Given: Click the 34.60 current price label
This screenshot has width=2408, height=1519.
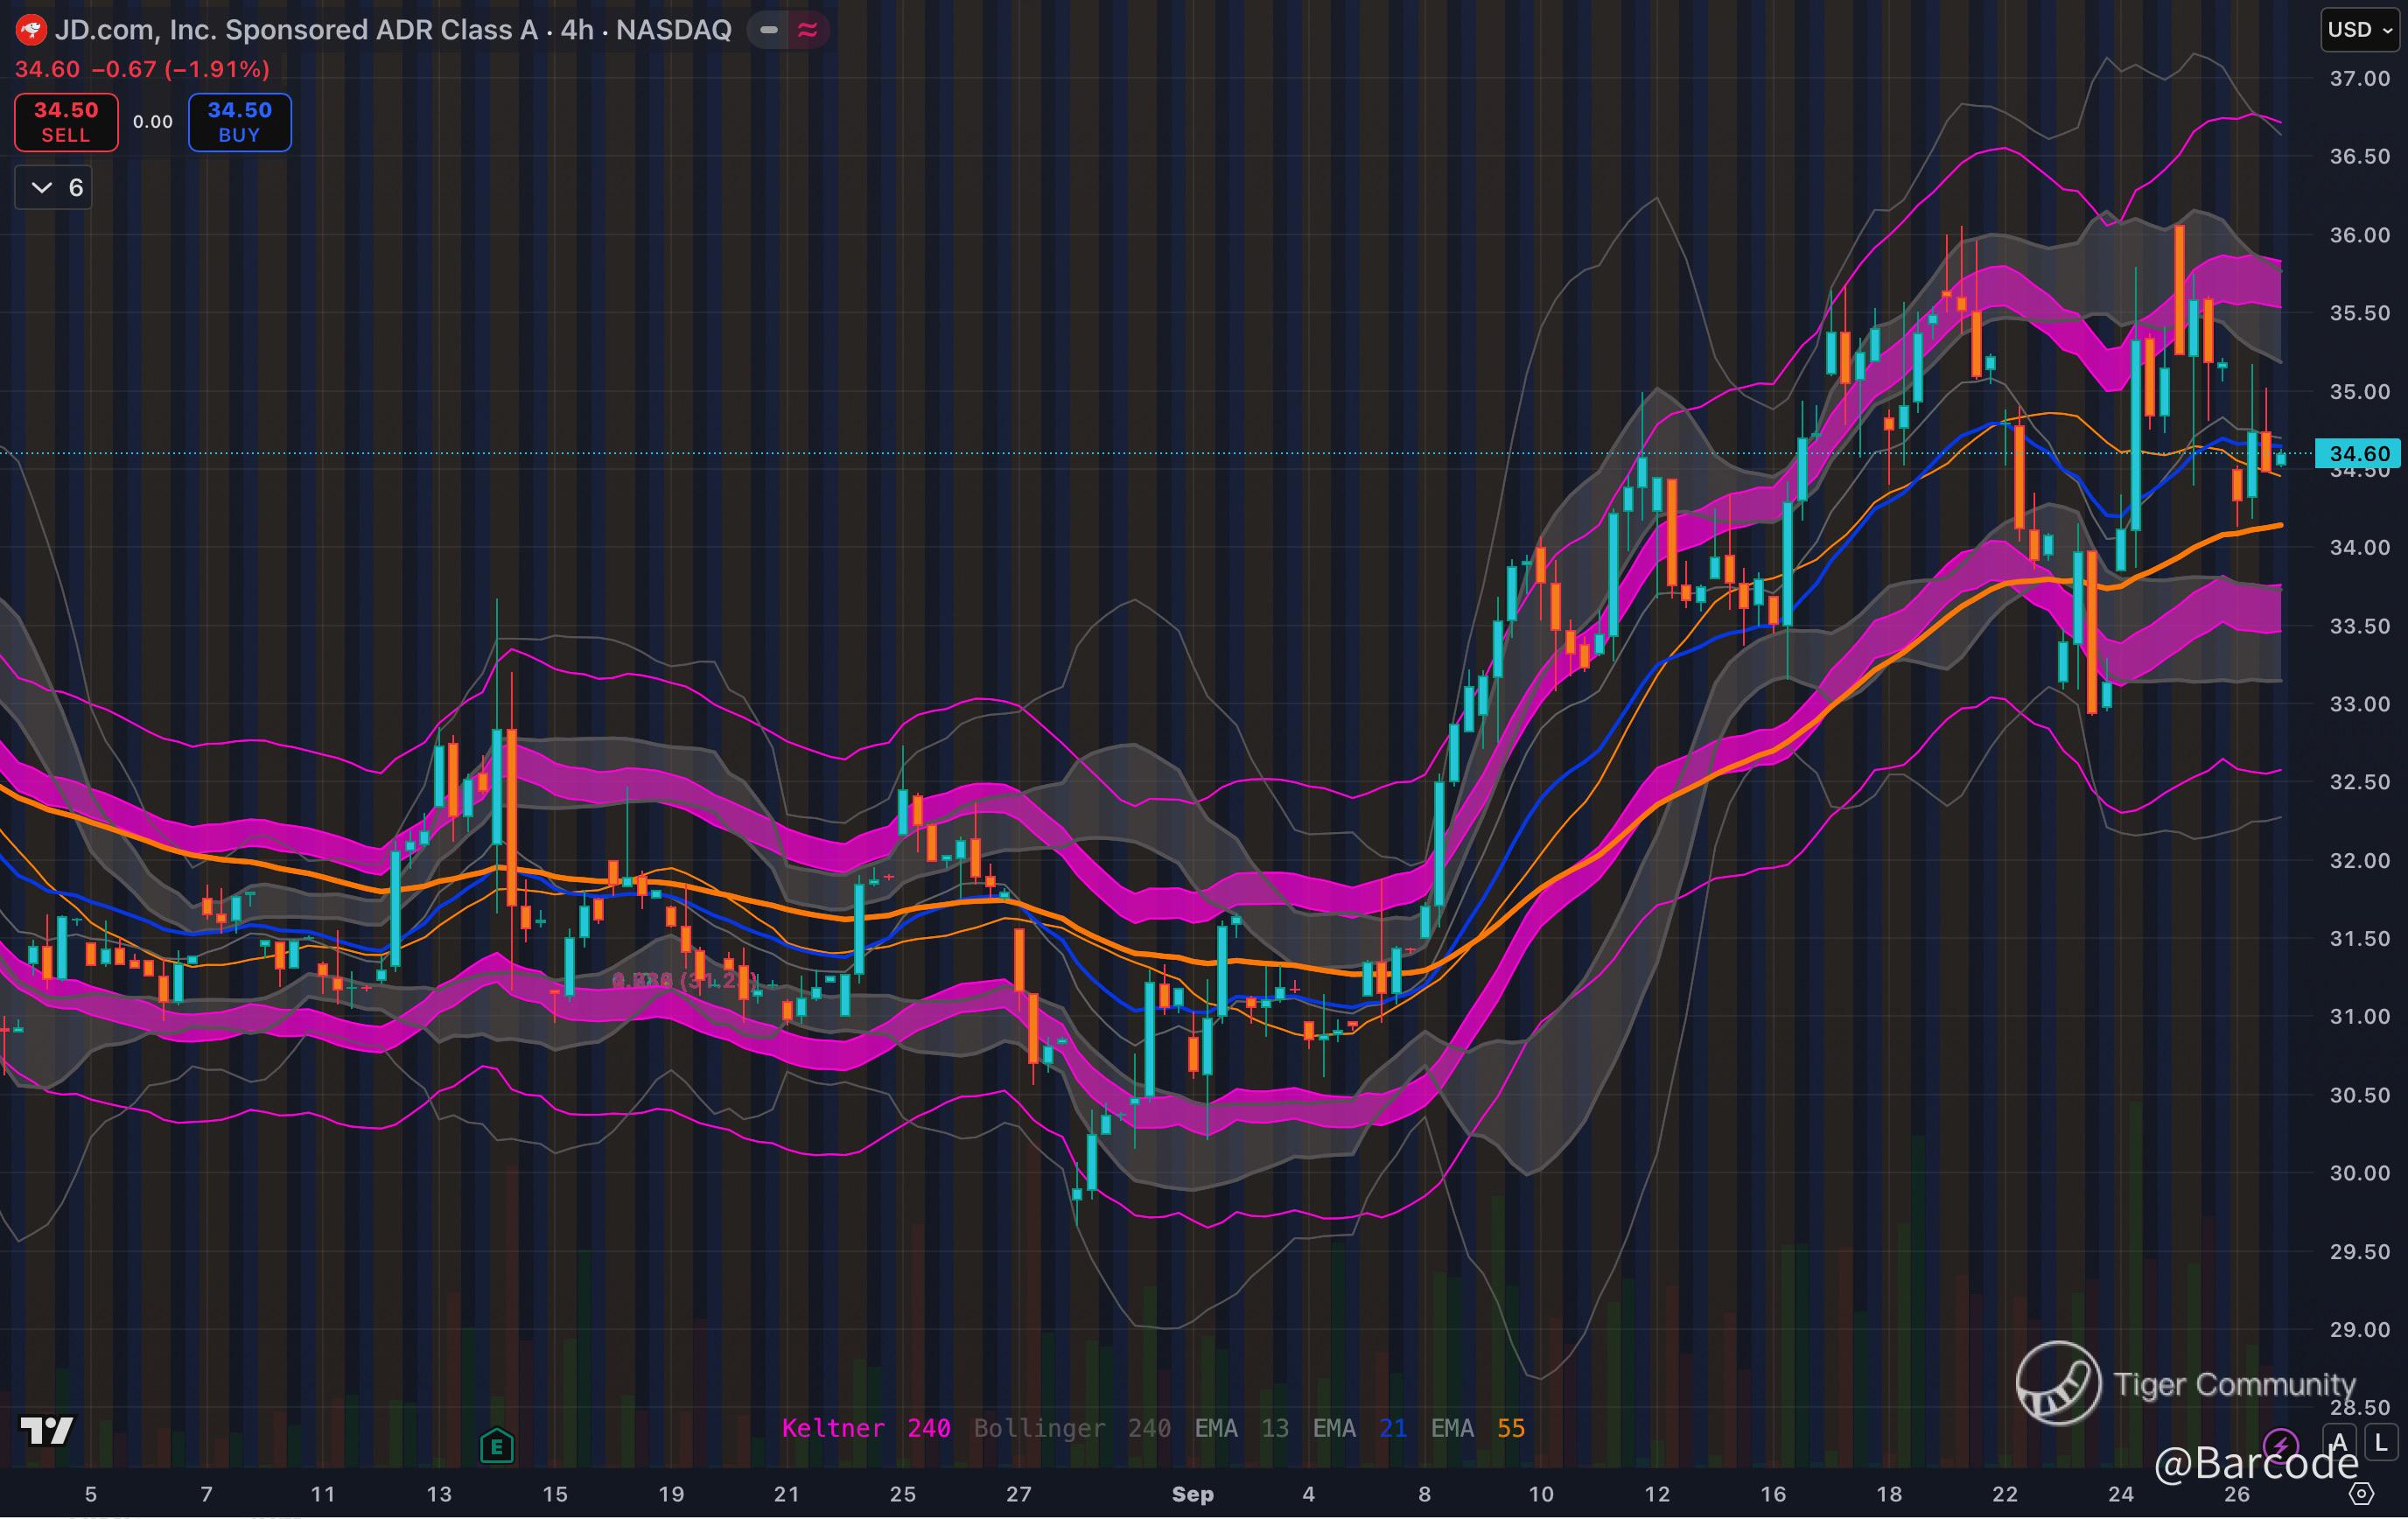Looking at the screenshot, I should pyautogui.click(x=2359, y=454).
